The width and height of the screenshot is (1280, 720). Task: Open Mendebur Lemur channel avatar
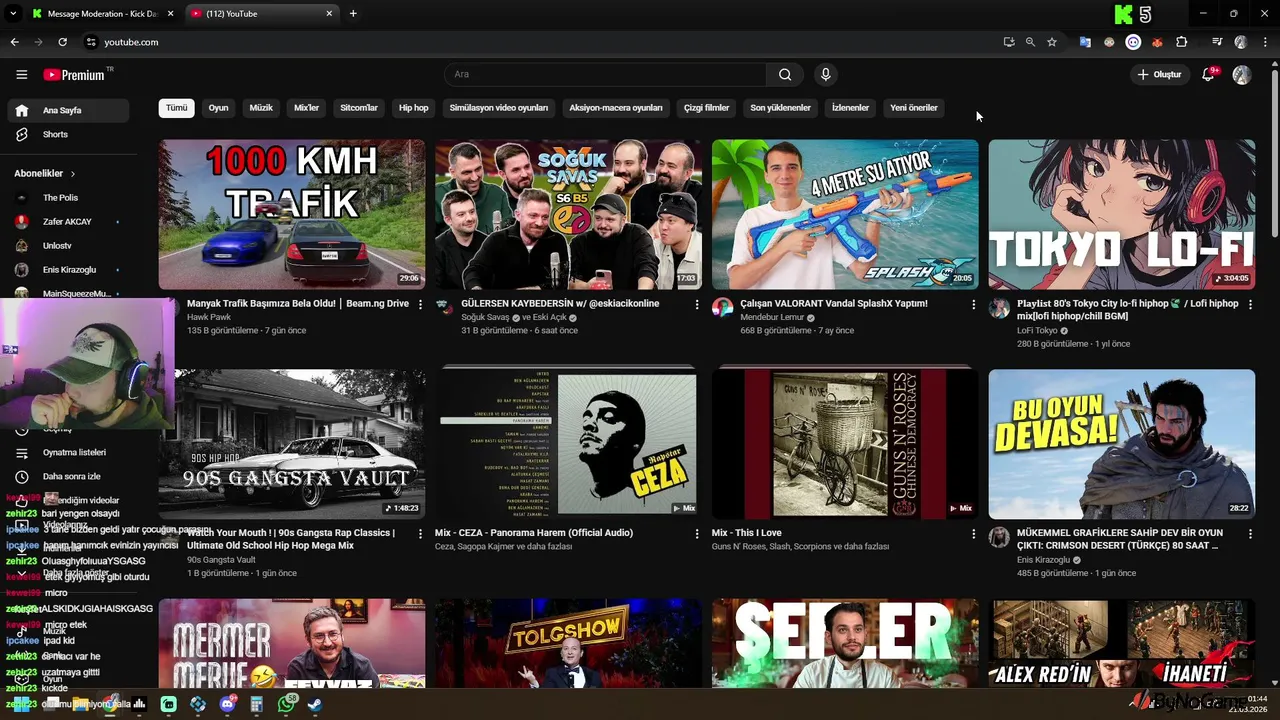722,308
